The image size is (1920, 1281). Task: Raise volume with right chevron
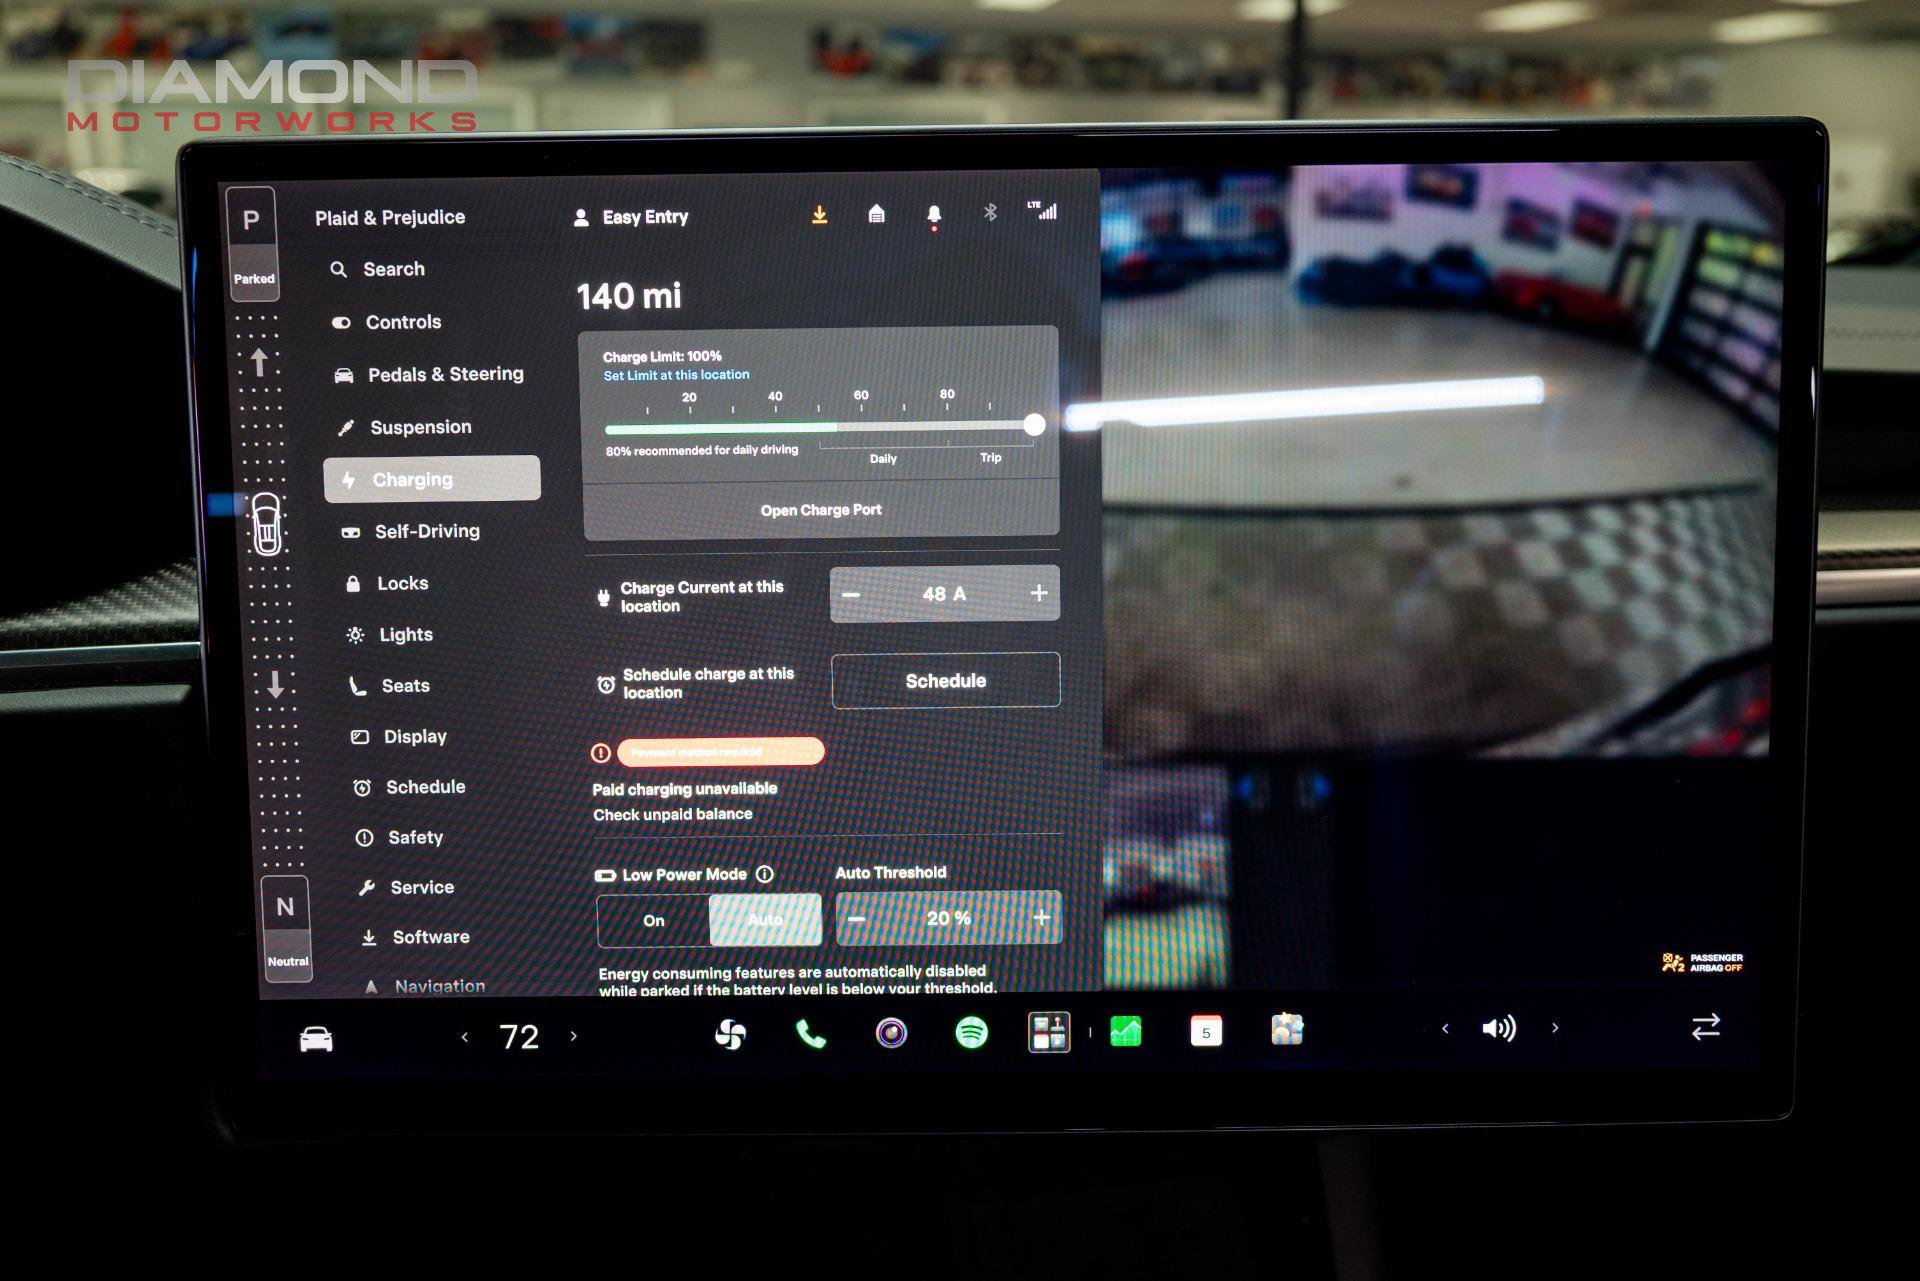point(1555,1028)
